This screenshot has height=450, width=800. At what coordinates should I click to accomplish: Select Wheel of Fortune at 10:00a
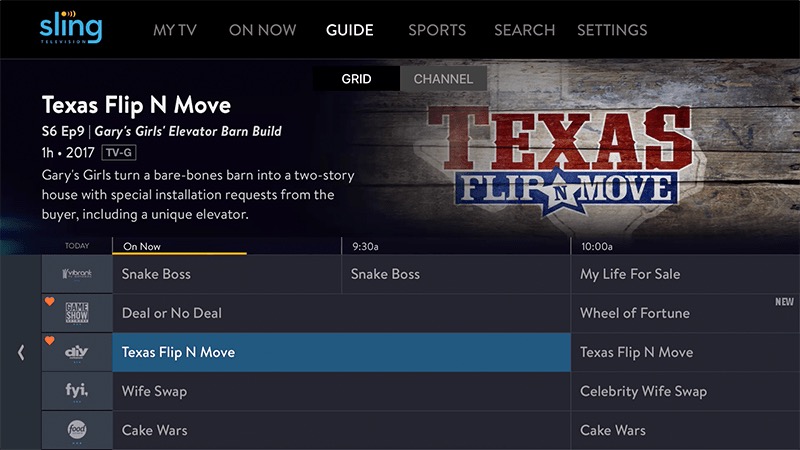tap(685, 313)
